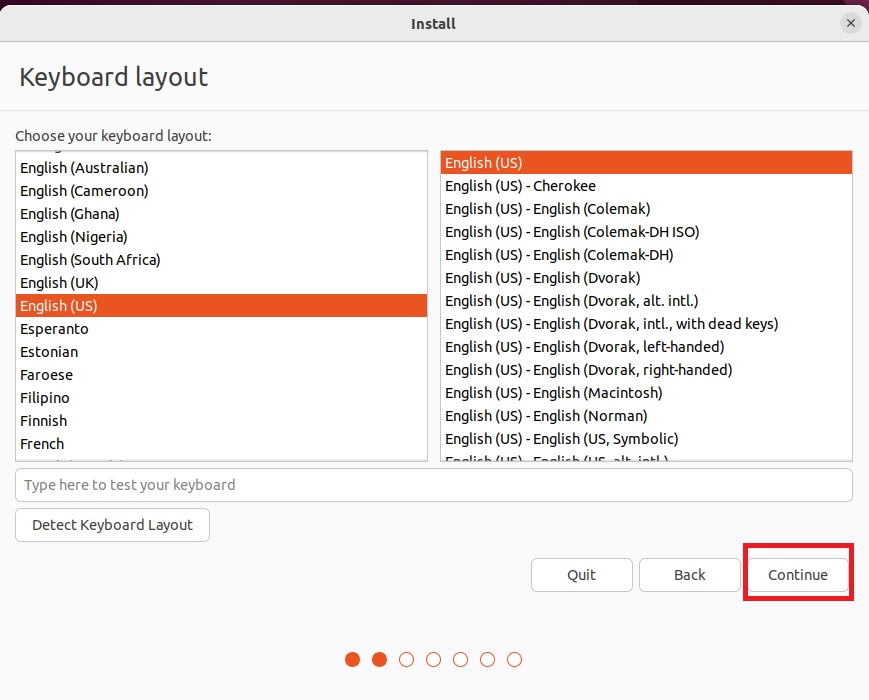
Task: Go back to previous install step
Action: click(x=689, y=575)
